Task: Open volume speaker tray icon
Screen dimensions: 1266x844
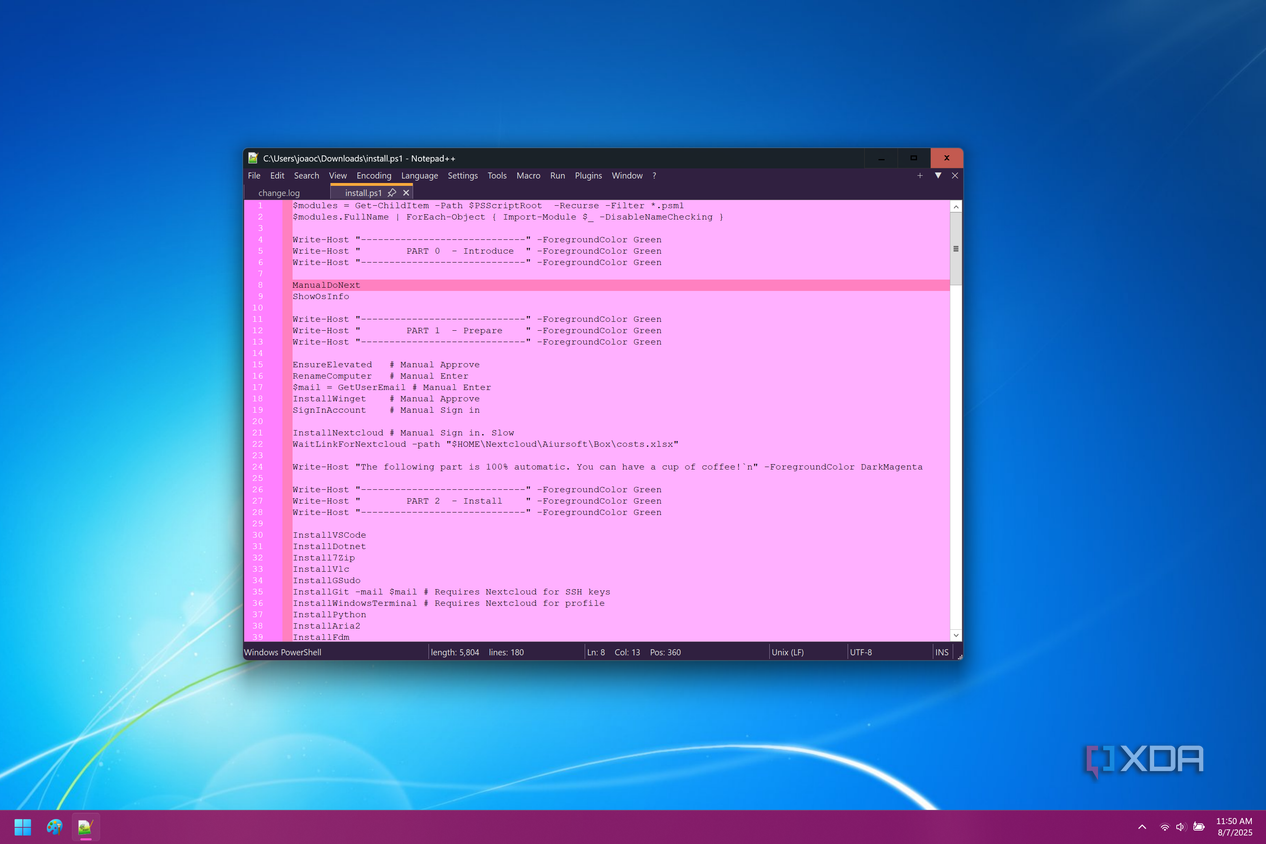Action: pos(1181,827)
